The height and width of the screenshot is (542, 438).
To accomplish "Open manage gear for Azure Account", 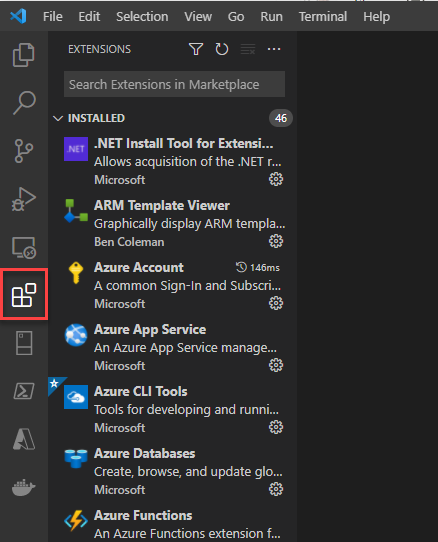I will 276,303.
